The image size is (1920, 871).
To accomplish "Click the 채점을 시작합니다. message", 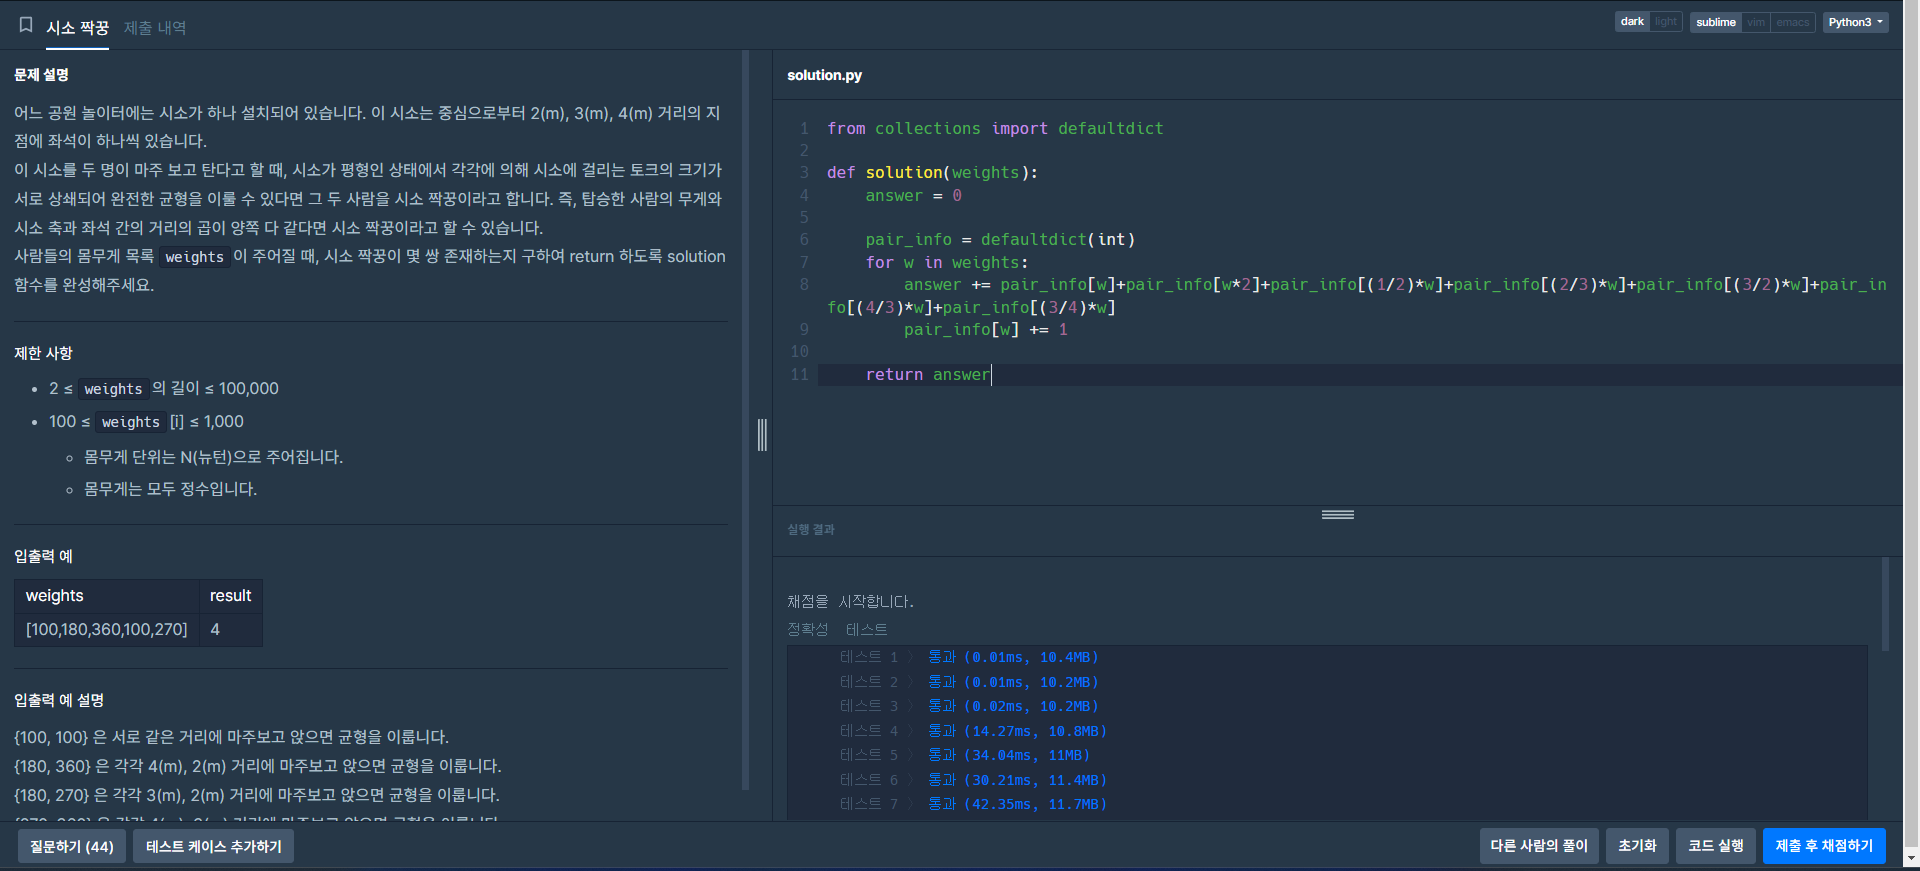I will tap(850, 601).
